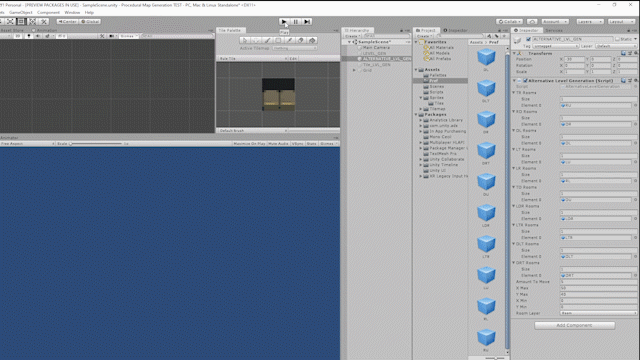Open the Active Tilemap dropdown
This screenshot has width=640, height=360.
295,48
